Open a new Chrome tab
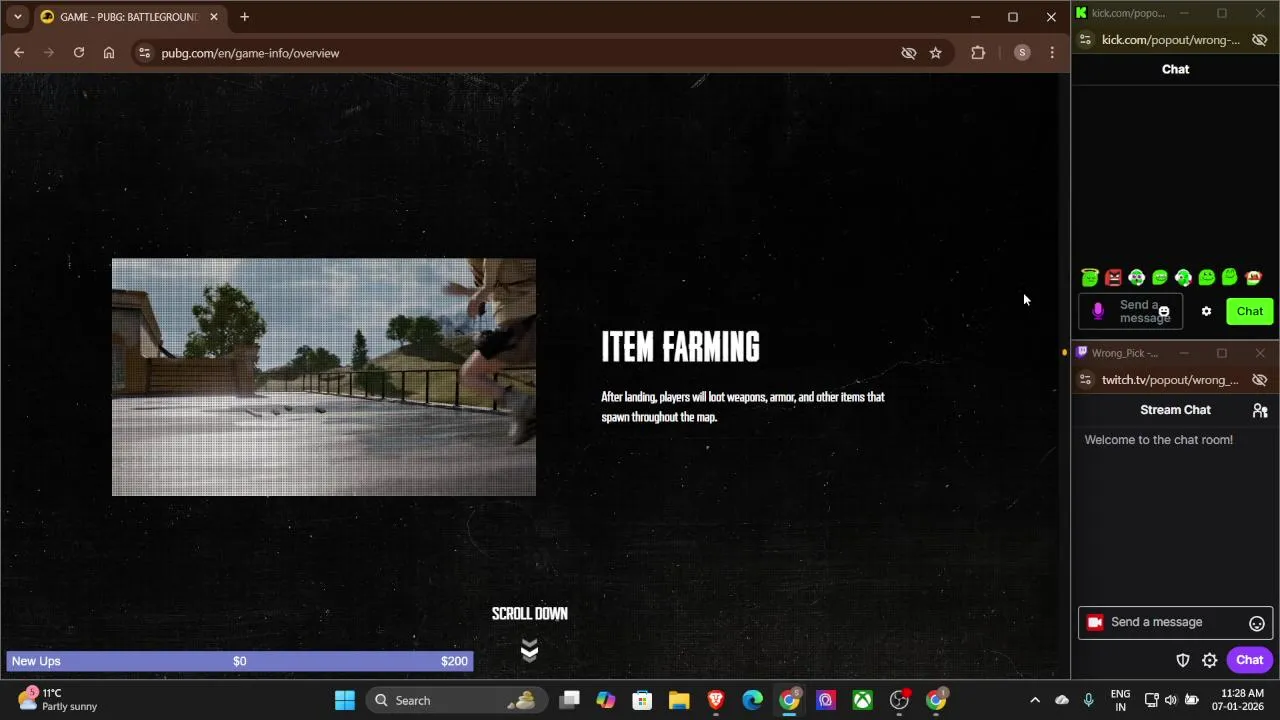1280x720 pixels. pos(244,17)
